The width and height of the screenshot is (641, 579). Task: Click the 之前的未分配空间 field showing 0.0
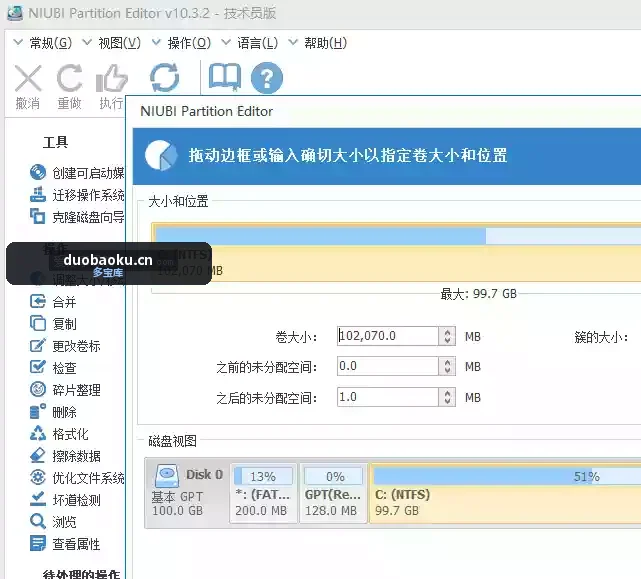(388, 366)
